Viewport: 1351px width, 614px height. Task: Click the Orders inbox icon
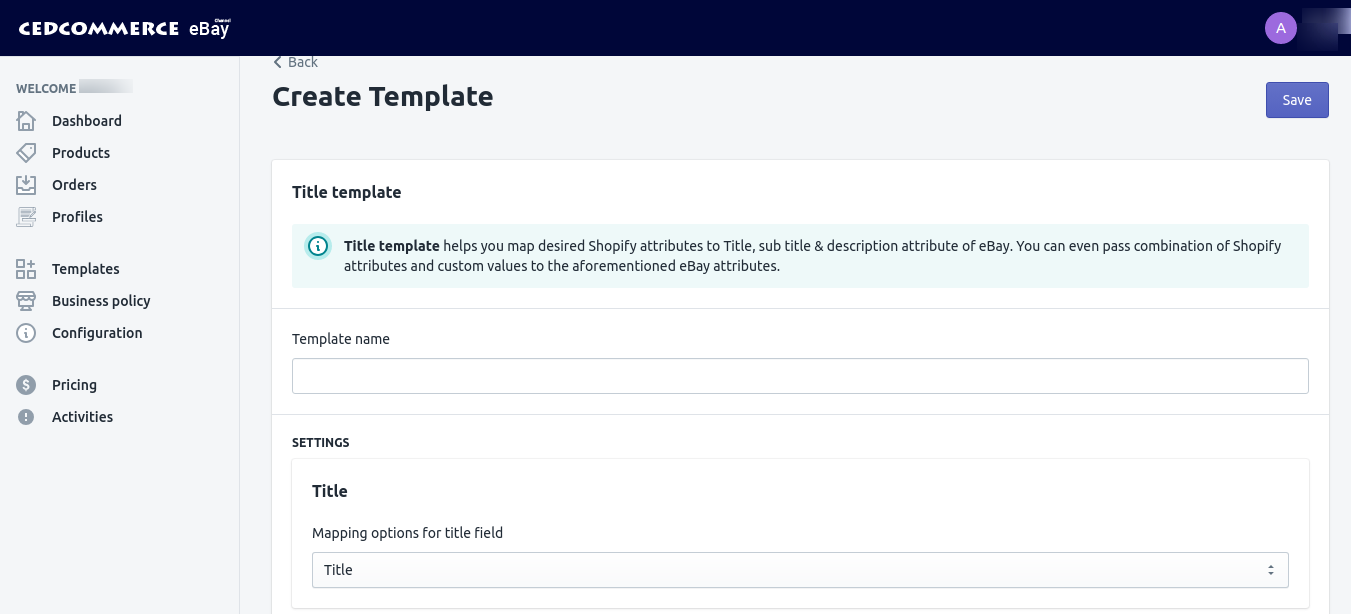tap(26, 185)
